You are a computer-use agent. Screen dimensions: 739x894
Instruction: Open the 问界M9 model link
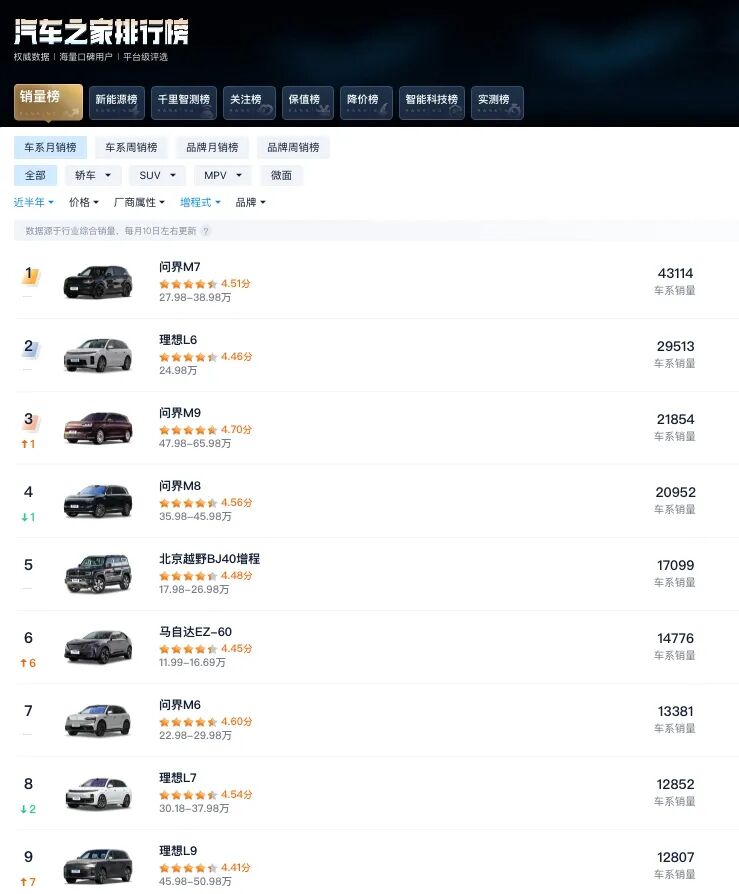pyautogui.click(x=180, y=413)
